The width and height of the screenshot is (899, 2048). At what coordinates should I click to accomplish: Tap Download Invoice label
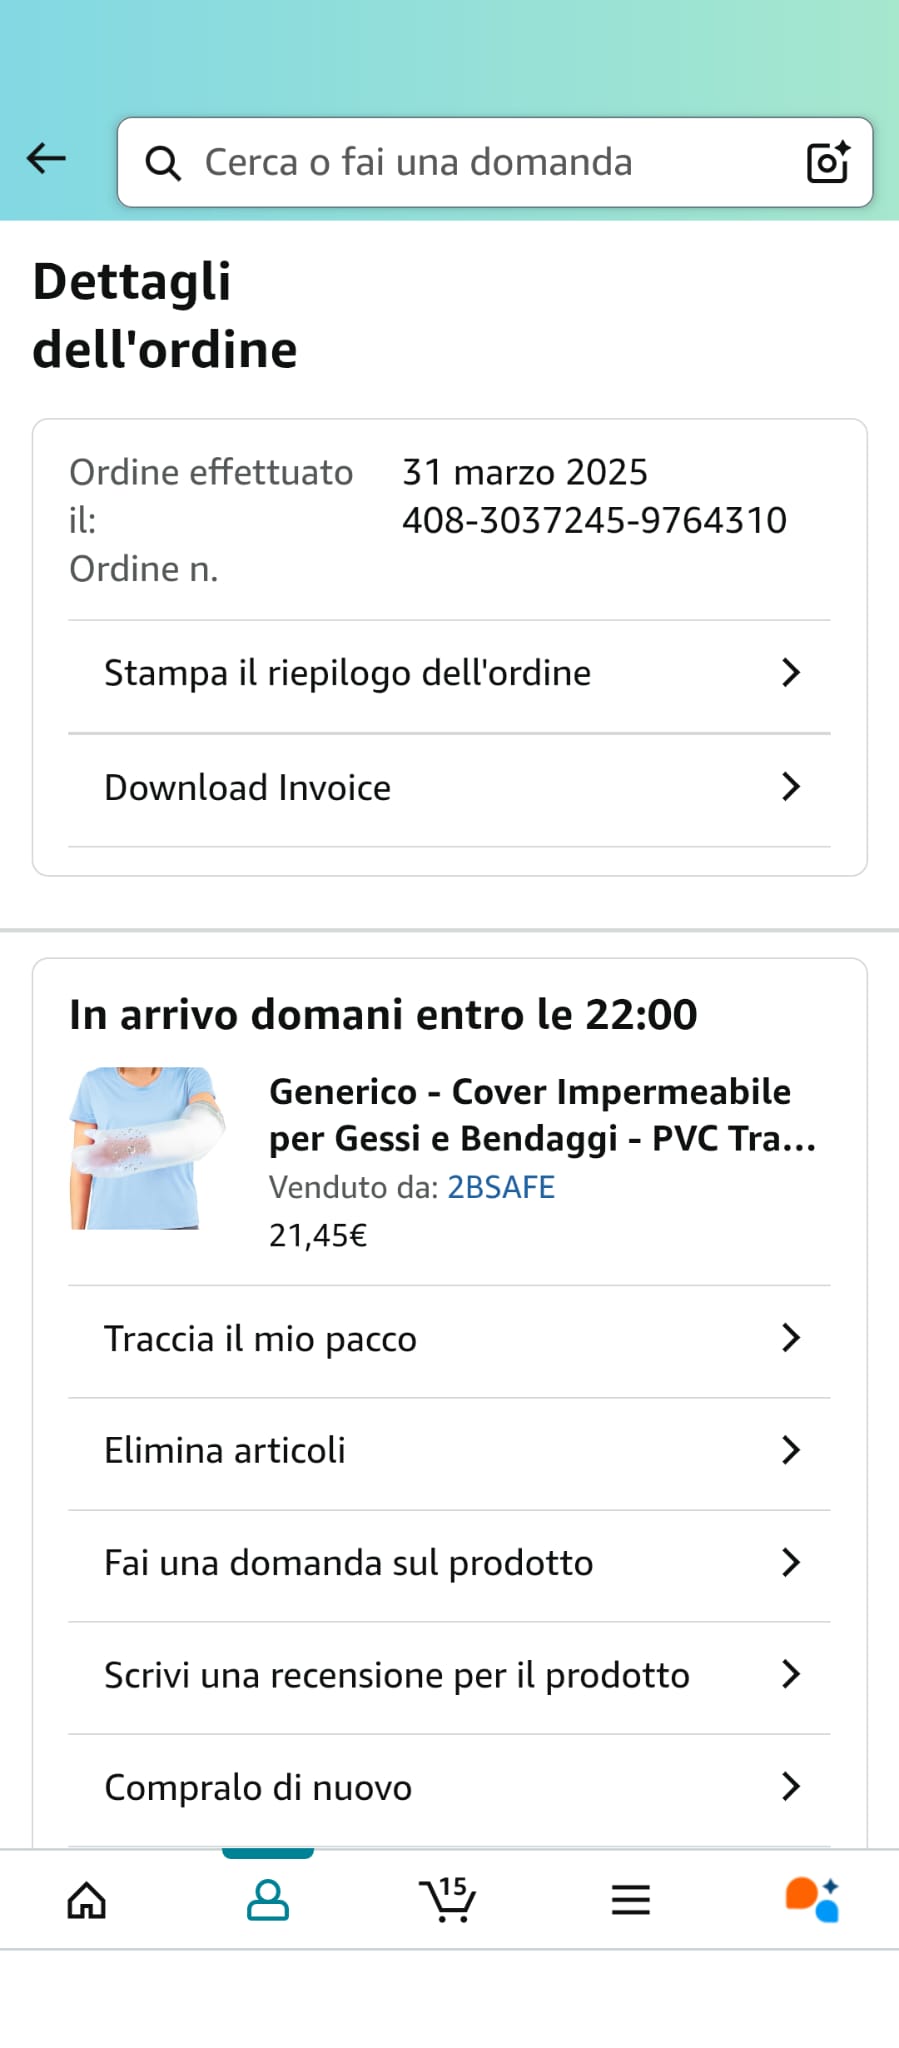[x=248, y=788]
